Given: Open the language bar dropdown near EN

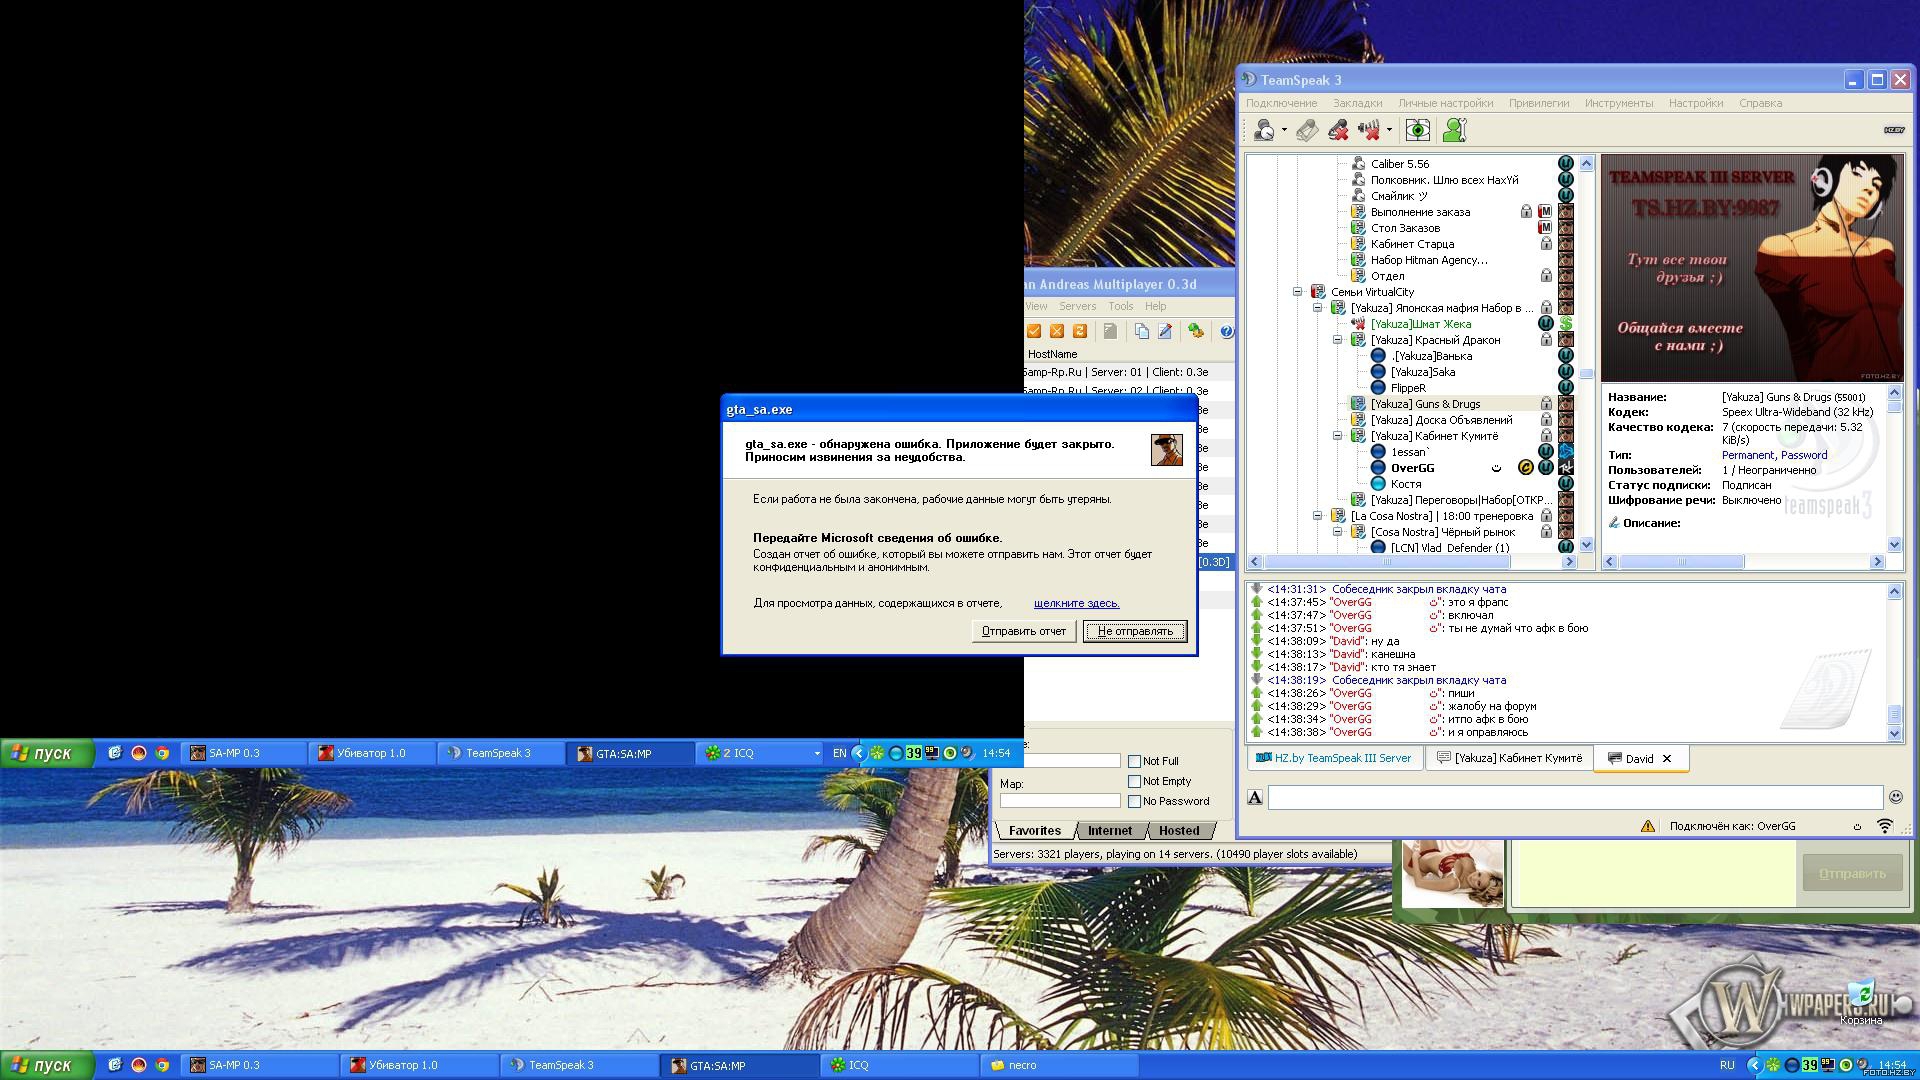Looking at the screenshot, I should click(817, 753).
